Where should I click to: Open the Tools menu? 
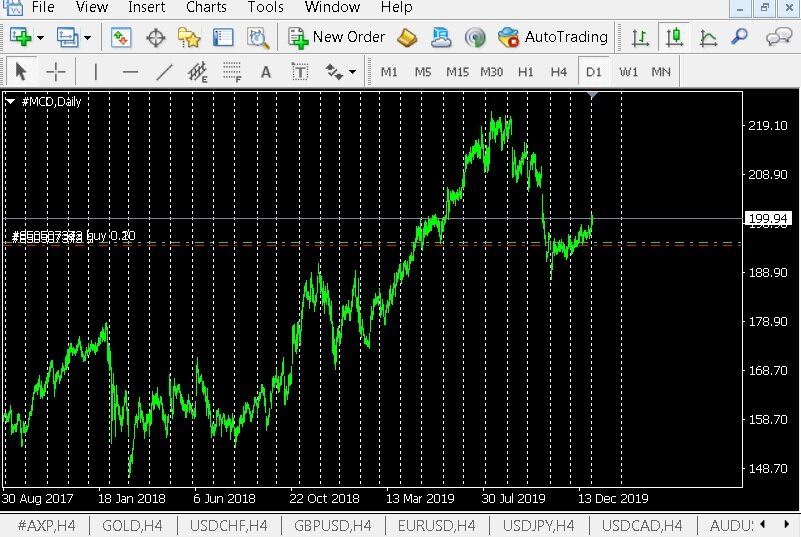[x=266, y=7]
